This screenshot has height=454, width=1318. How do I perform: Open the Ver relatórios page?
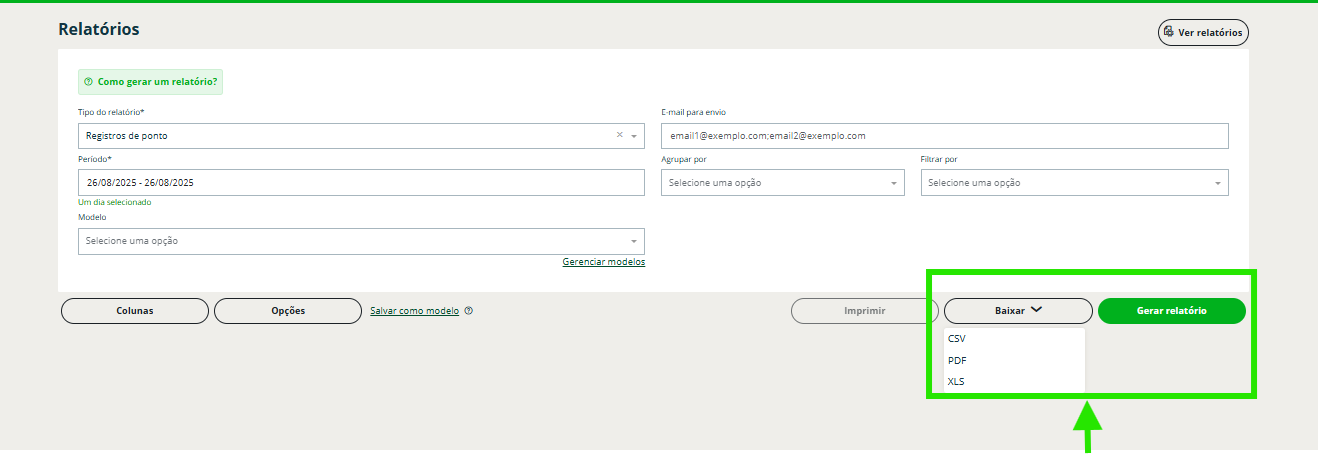pyautogui.click(x=1203, y=32)
